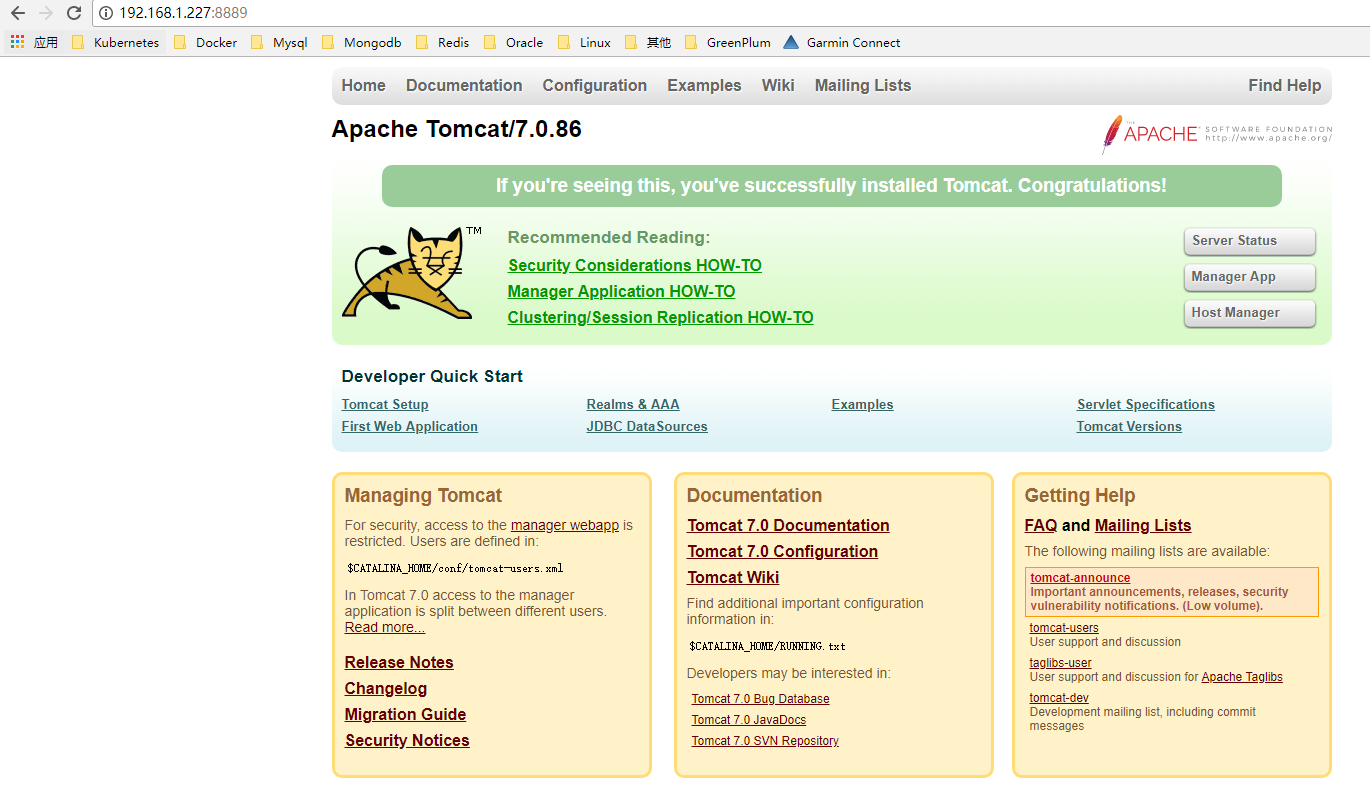Open the Examples quick start link
The height and width of the screenshot is (802, 1370).
[x=862, y=405]
